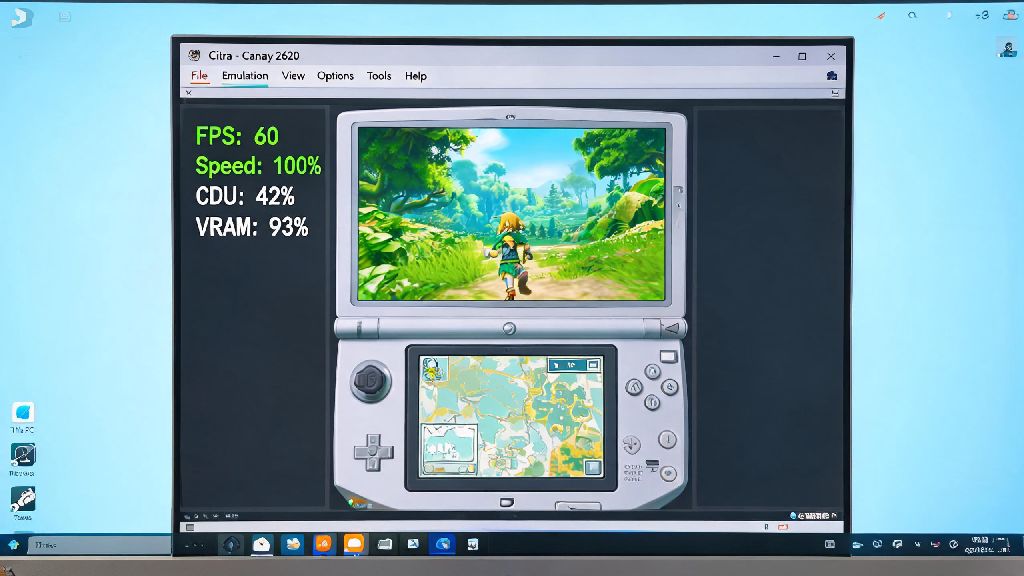
Task: Open the File menu
Action: (x=199, y=76)
